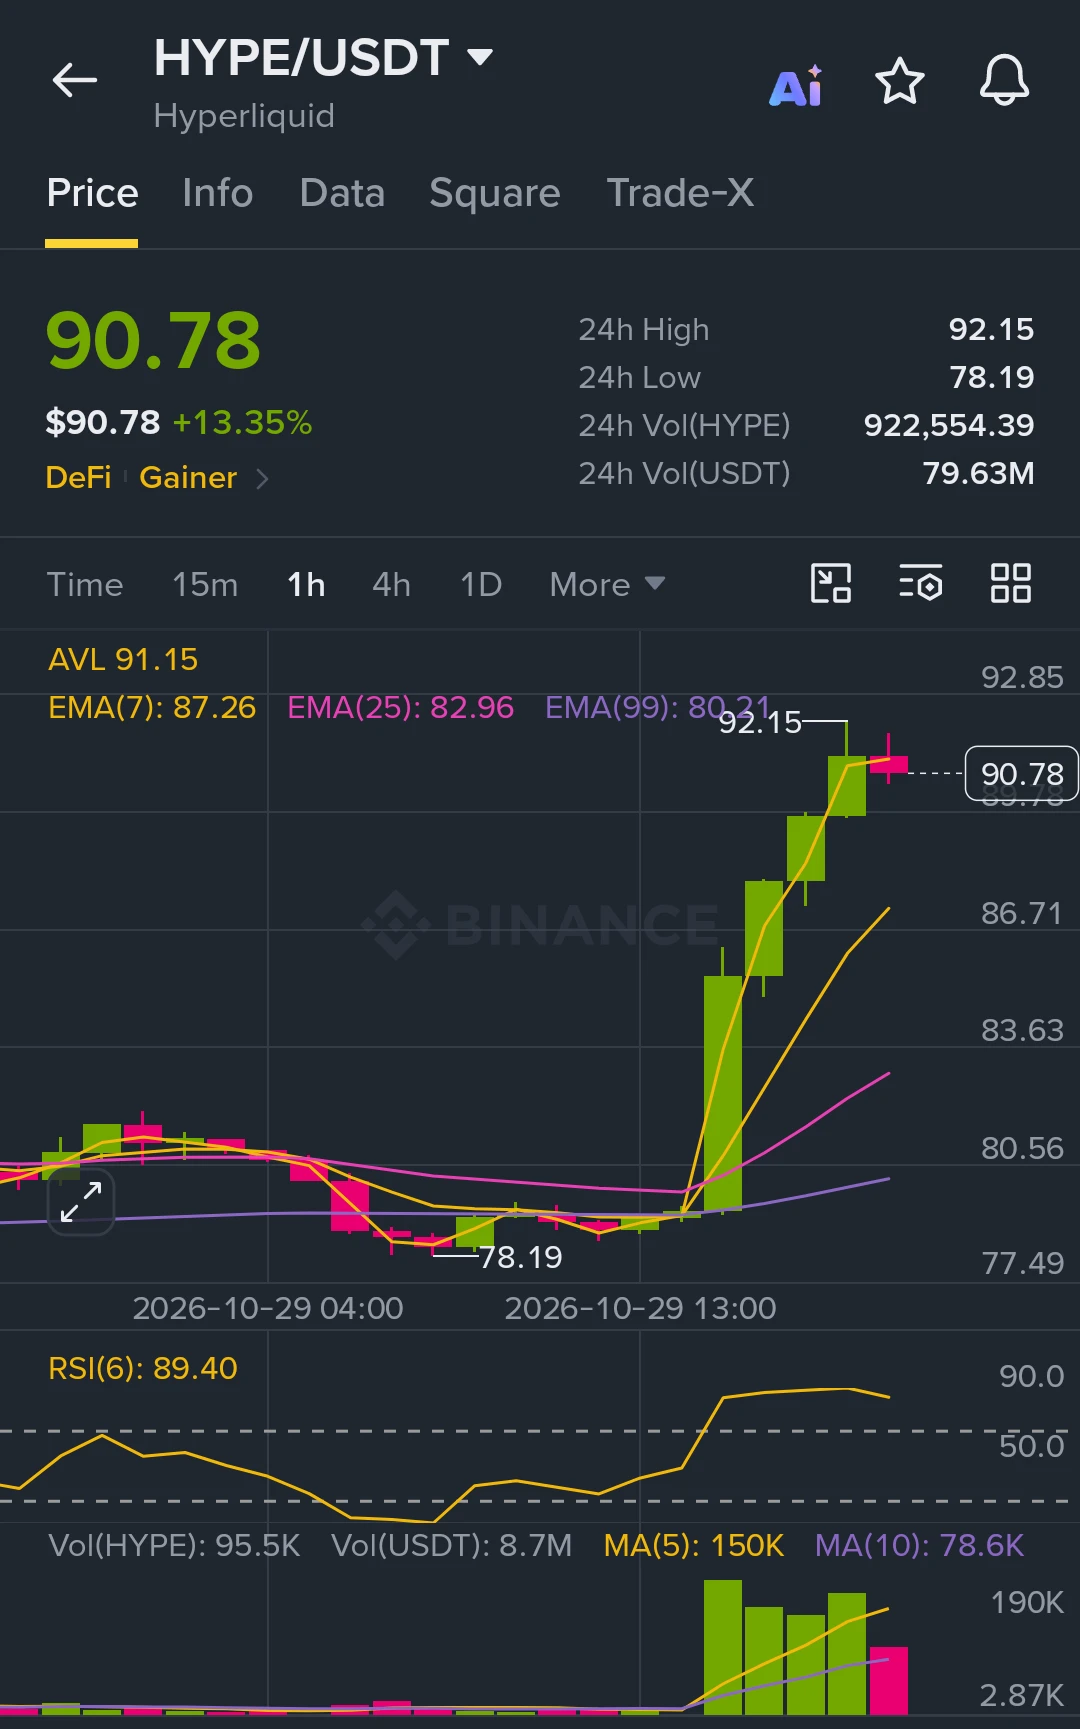This screenshot has height=1729, width=1080.
Task: Open chart drawing tools icon
Action: point(830,584)
